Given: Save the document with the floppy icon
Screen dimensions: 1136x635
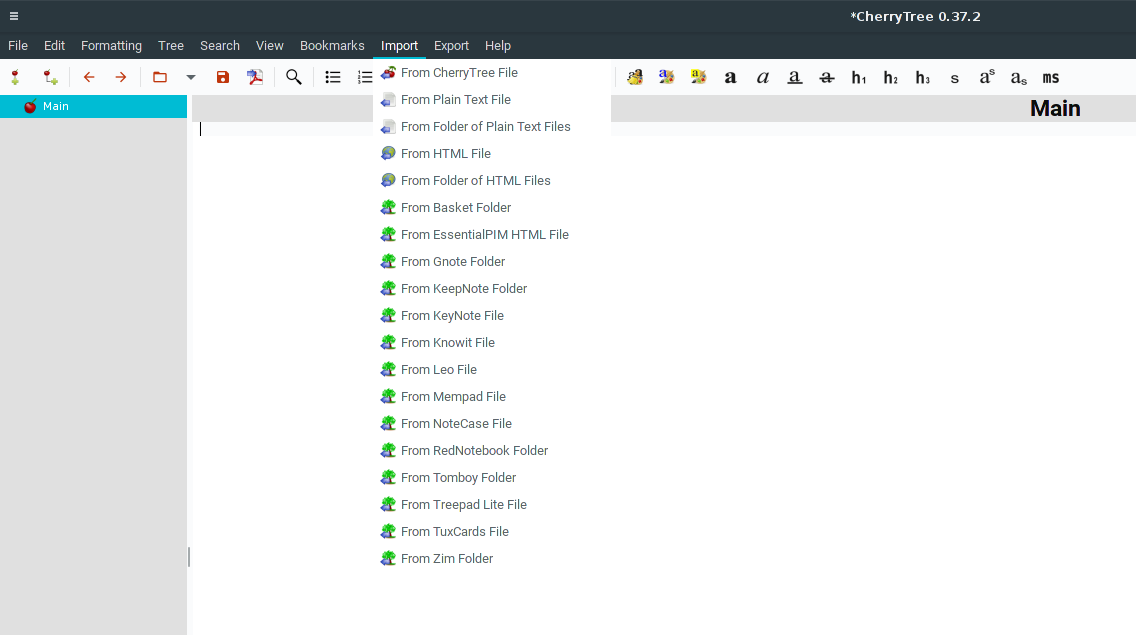Looking at the screenshot, I should tap(222, 77).
